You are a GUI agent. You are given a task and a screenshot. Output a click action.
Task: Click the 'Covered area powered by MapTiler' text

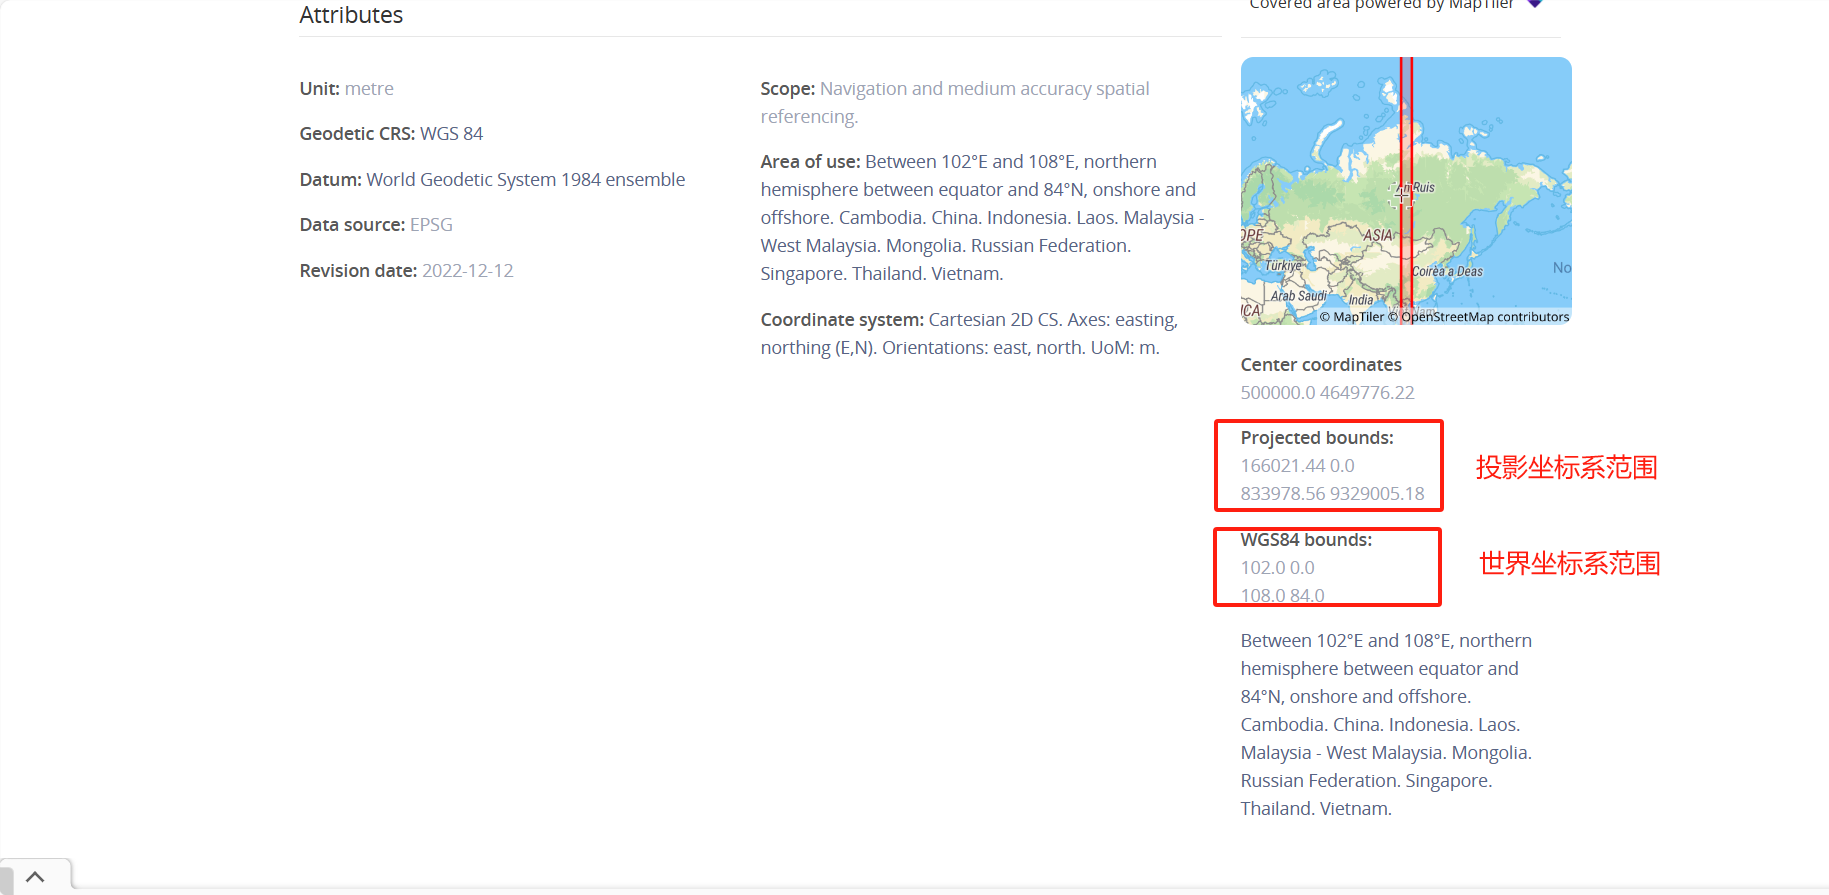(x=1381, y=6)
